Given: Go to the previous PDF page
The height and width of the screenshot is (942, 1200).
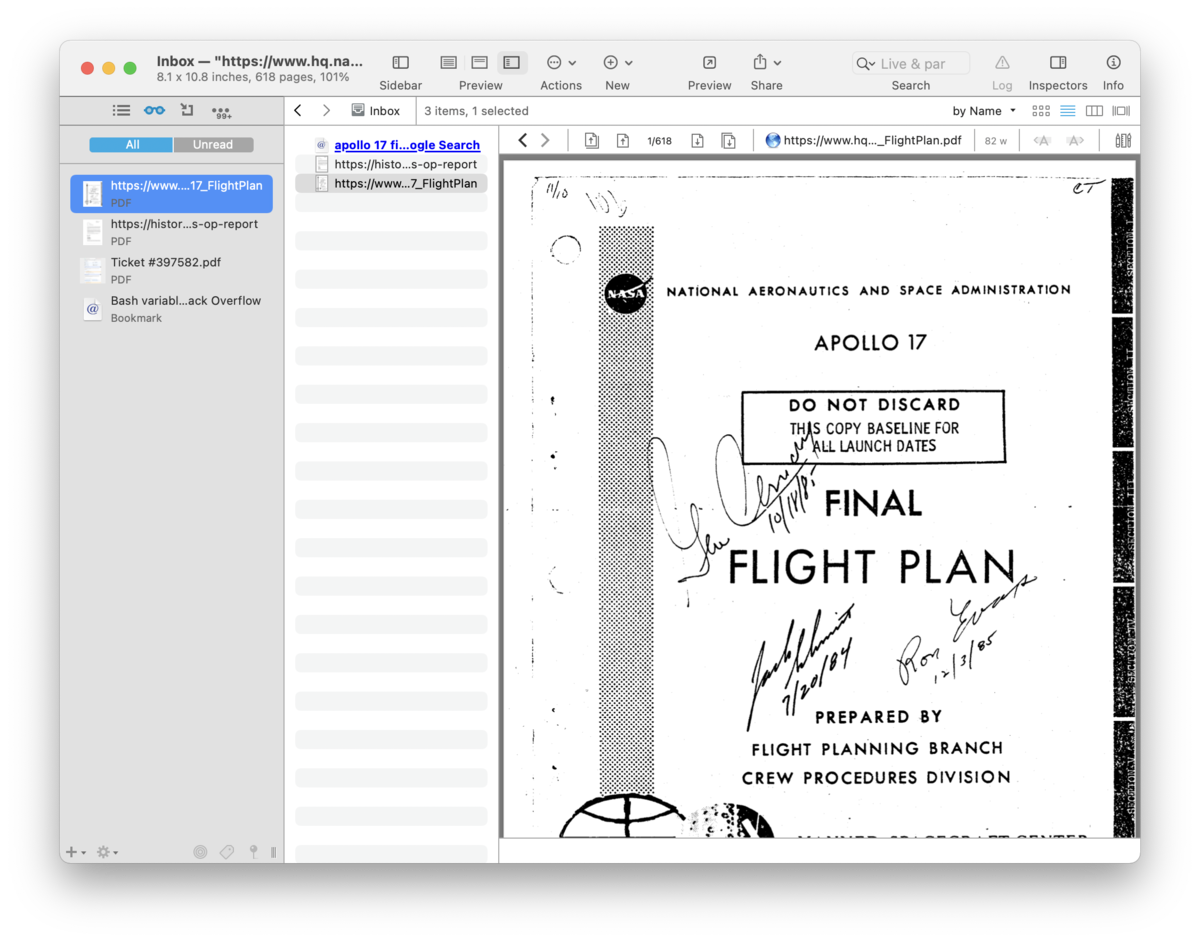Looking at the screenshot, I should point(622,140).
